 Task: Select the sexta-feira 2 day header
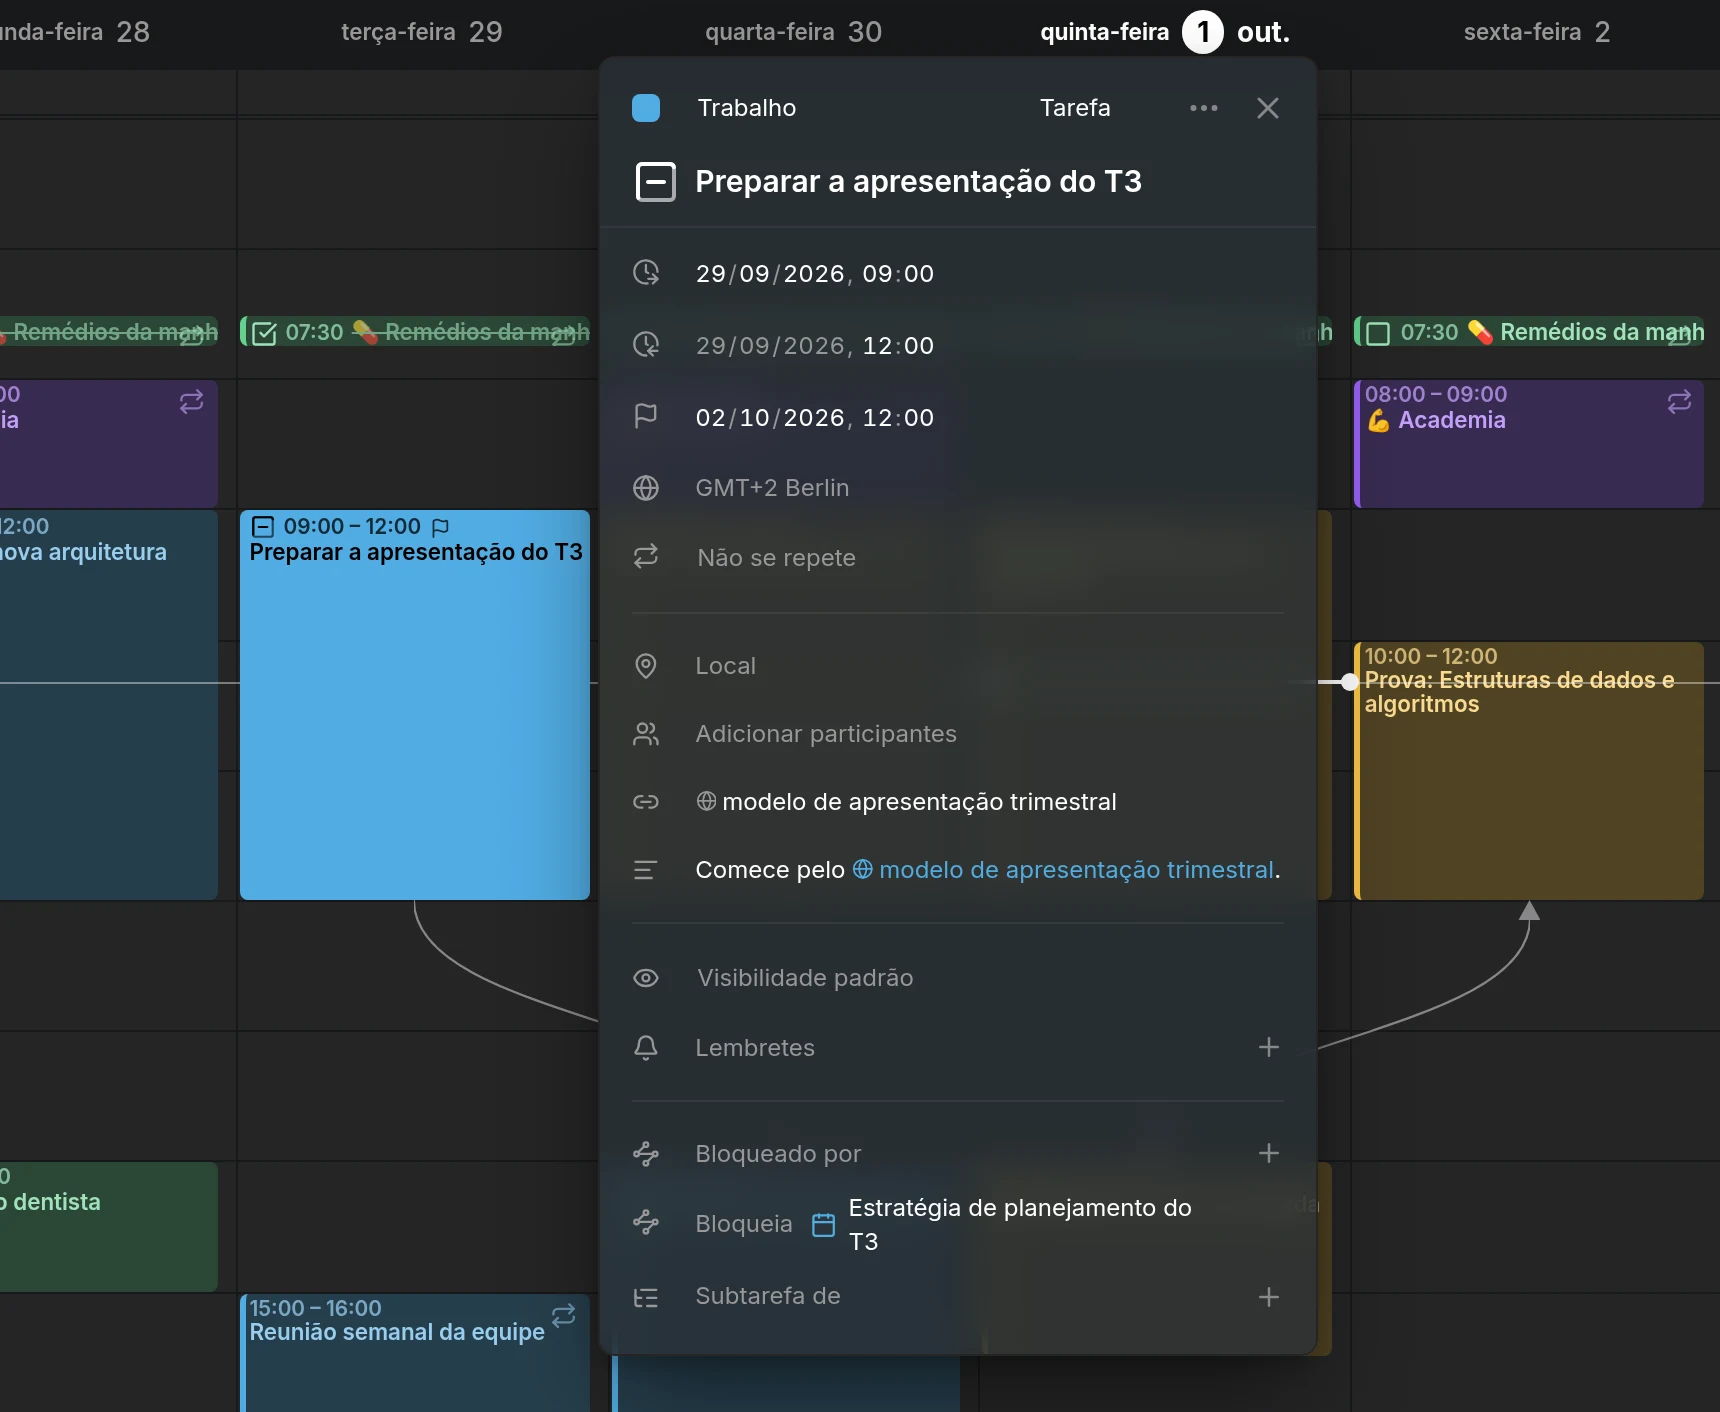click(x=1537, y=32)
